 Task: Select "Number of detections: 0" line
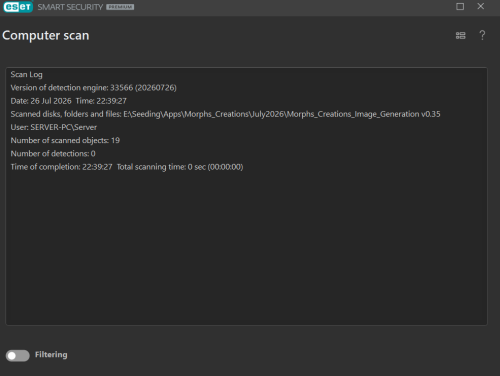pyautogui.click(x=53, y=154)
